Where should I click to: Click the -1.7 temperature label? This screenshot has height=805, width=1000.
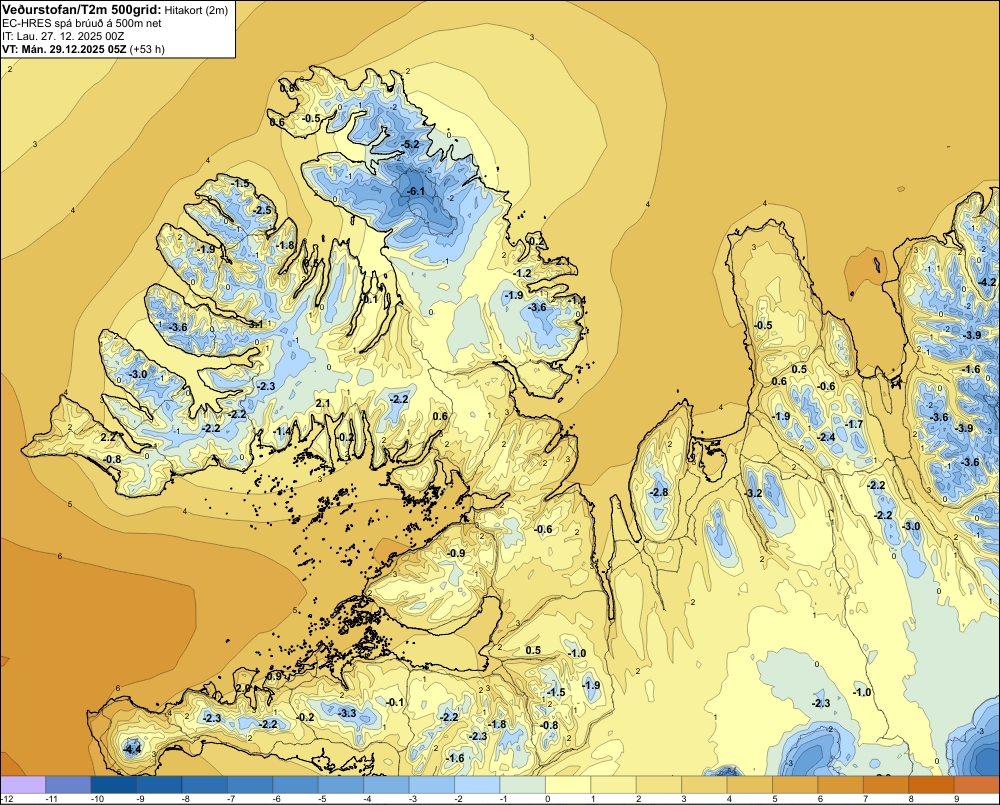854,424
